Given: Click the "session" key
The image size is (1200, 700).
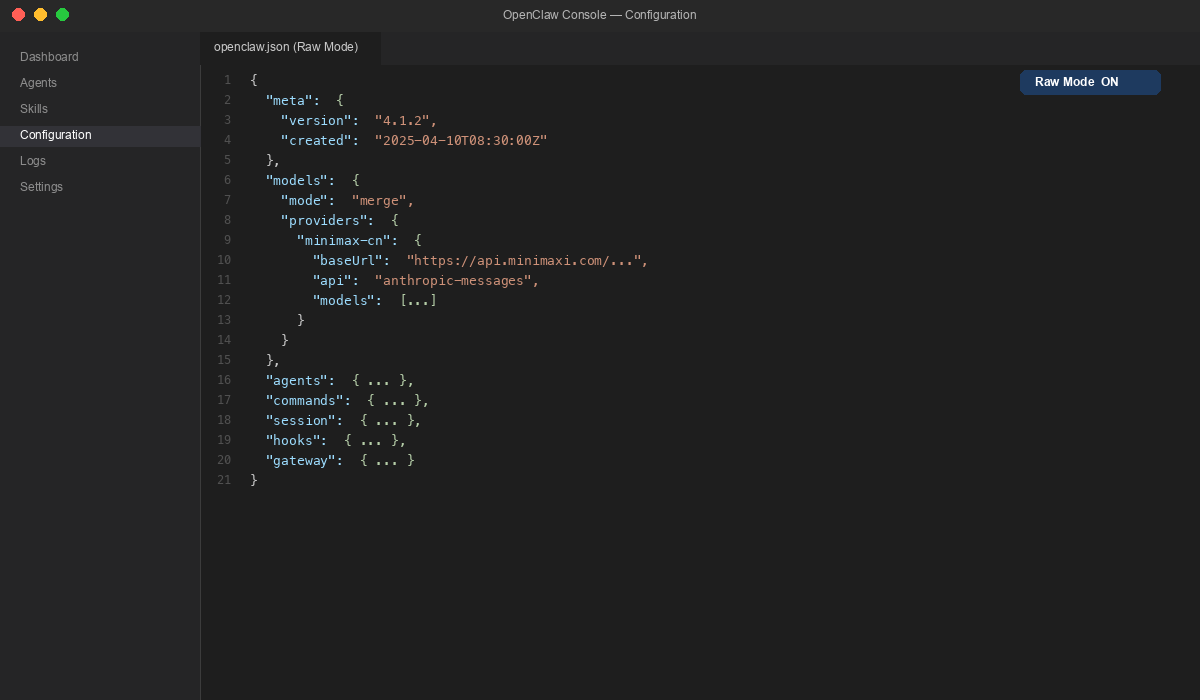Looking at the screenshot, I should pyautogui.click(x=301, y=420).
